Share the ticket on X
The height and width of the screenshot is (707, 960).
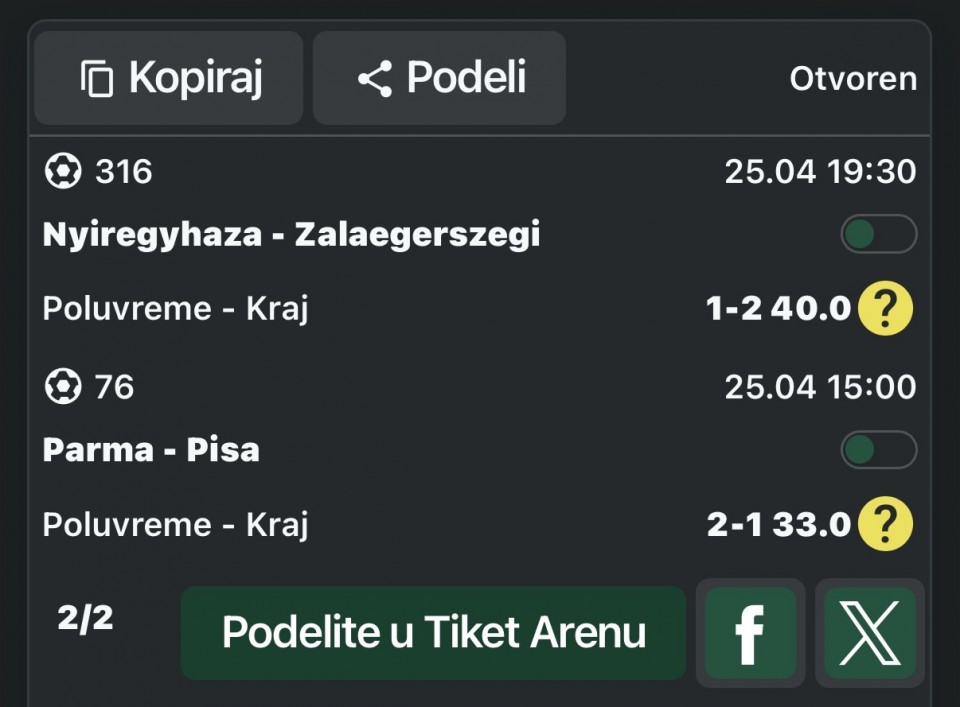(x=869, y=633)
